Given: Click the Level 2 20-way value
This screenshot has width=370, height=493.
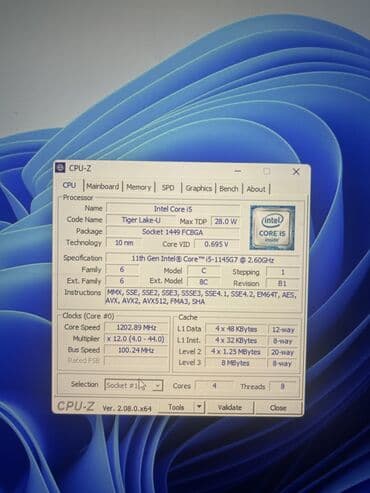Looking at the screenshot, I should pos(283,352).
